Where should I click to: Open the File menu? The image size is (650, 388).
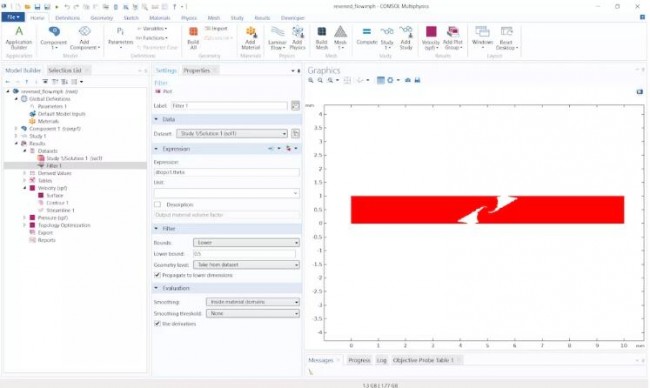(13, 17)
